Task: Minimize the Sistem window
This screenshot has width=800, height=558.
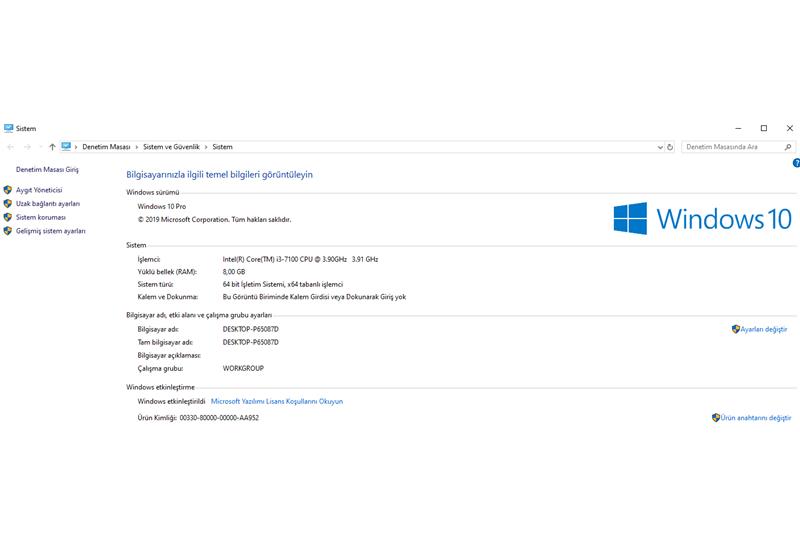Action: pos(738,128)
